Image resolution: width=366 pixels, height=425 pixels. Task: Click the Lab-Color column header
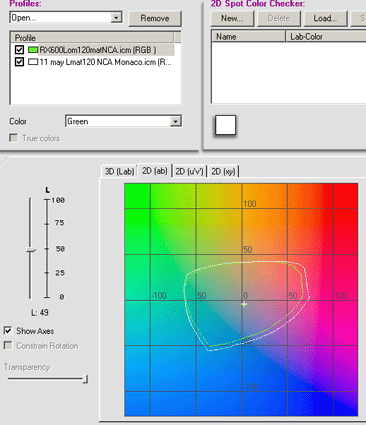[326, 36]
